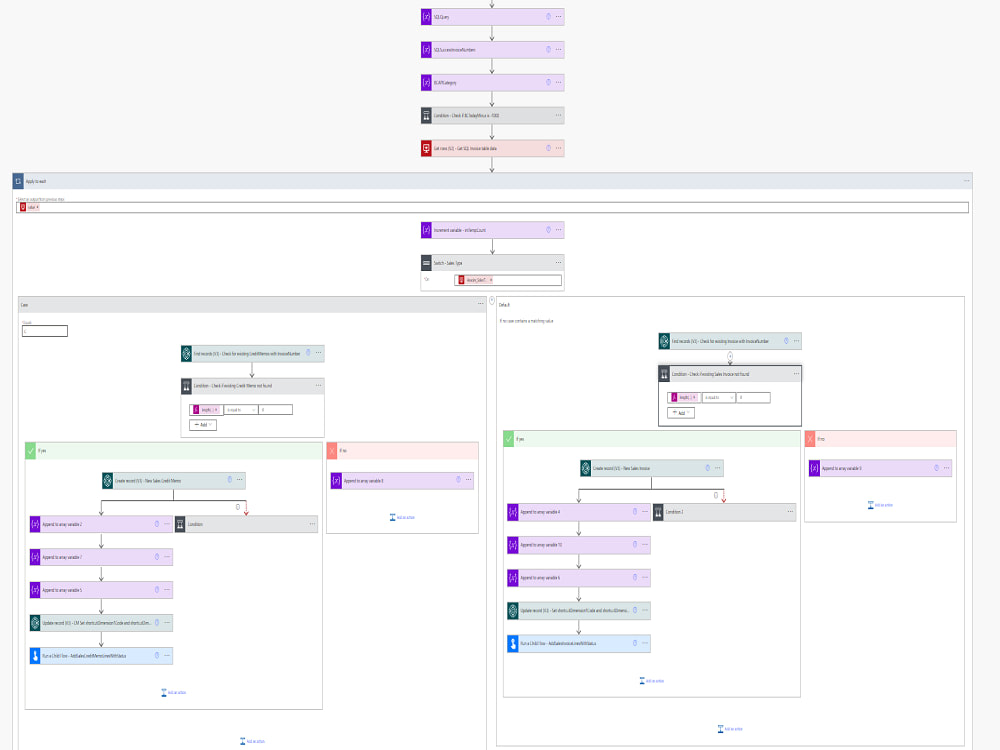Image resolution: width=1000 pixels, height=750 pixels.
Task: Click the Find records Dataverse icon checking Credit Memos
Action: (186, 353)
